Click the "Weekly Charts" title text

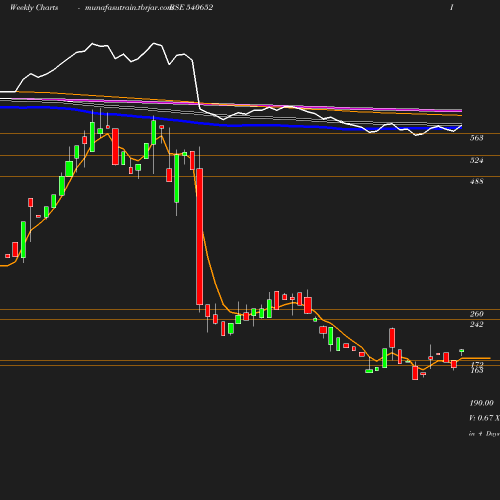pyautogui.click(x=34, y=7)
